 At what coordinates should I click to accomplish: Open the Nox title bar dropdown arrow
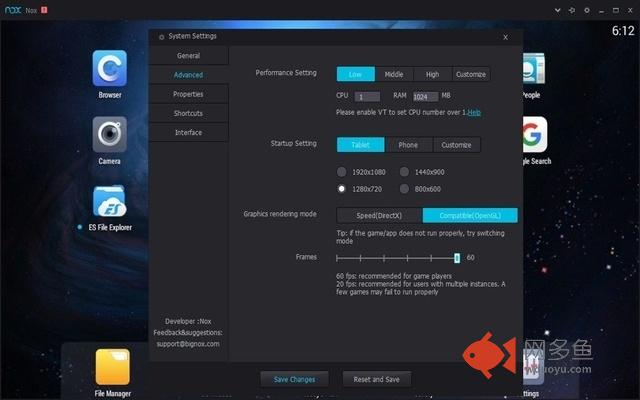click(x=558, y=10)
